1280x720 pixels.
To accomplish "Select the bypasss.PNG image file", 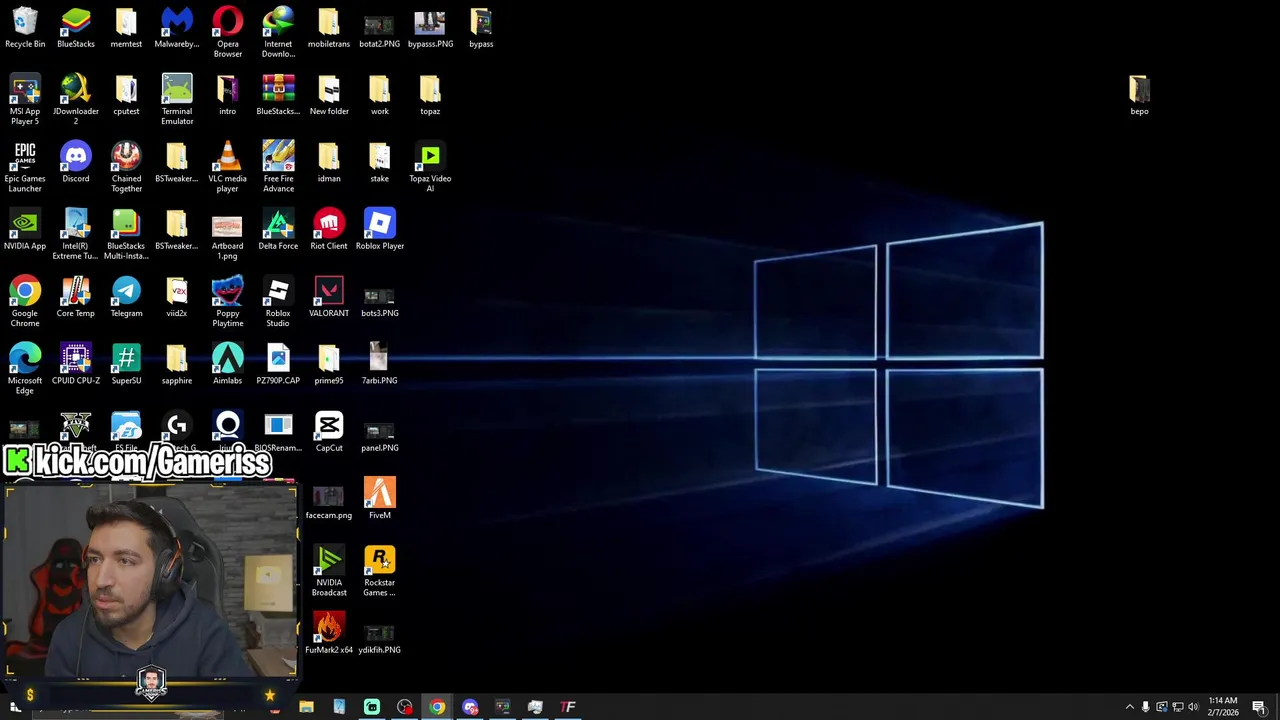I will (x=430, y=28).
